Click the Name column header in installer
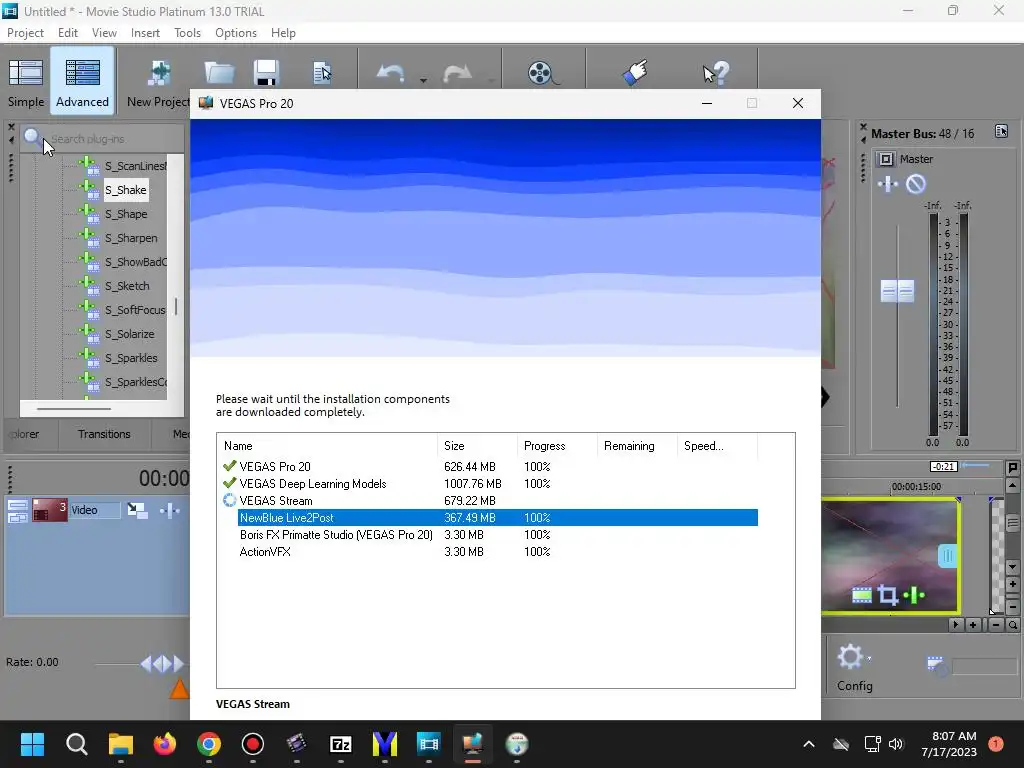Screen dimensions: 1024x768 (327, 446)
